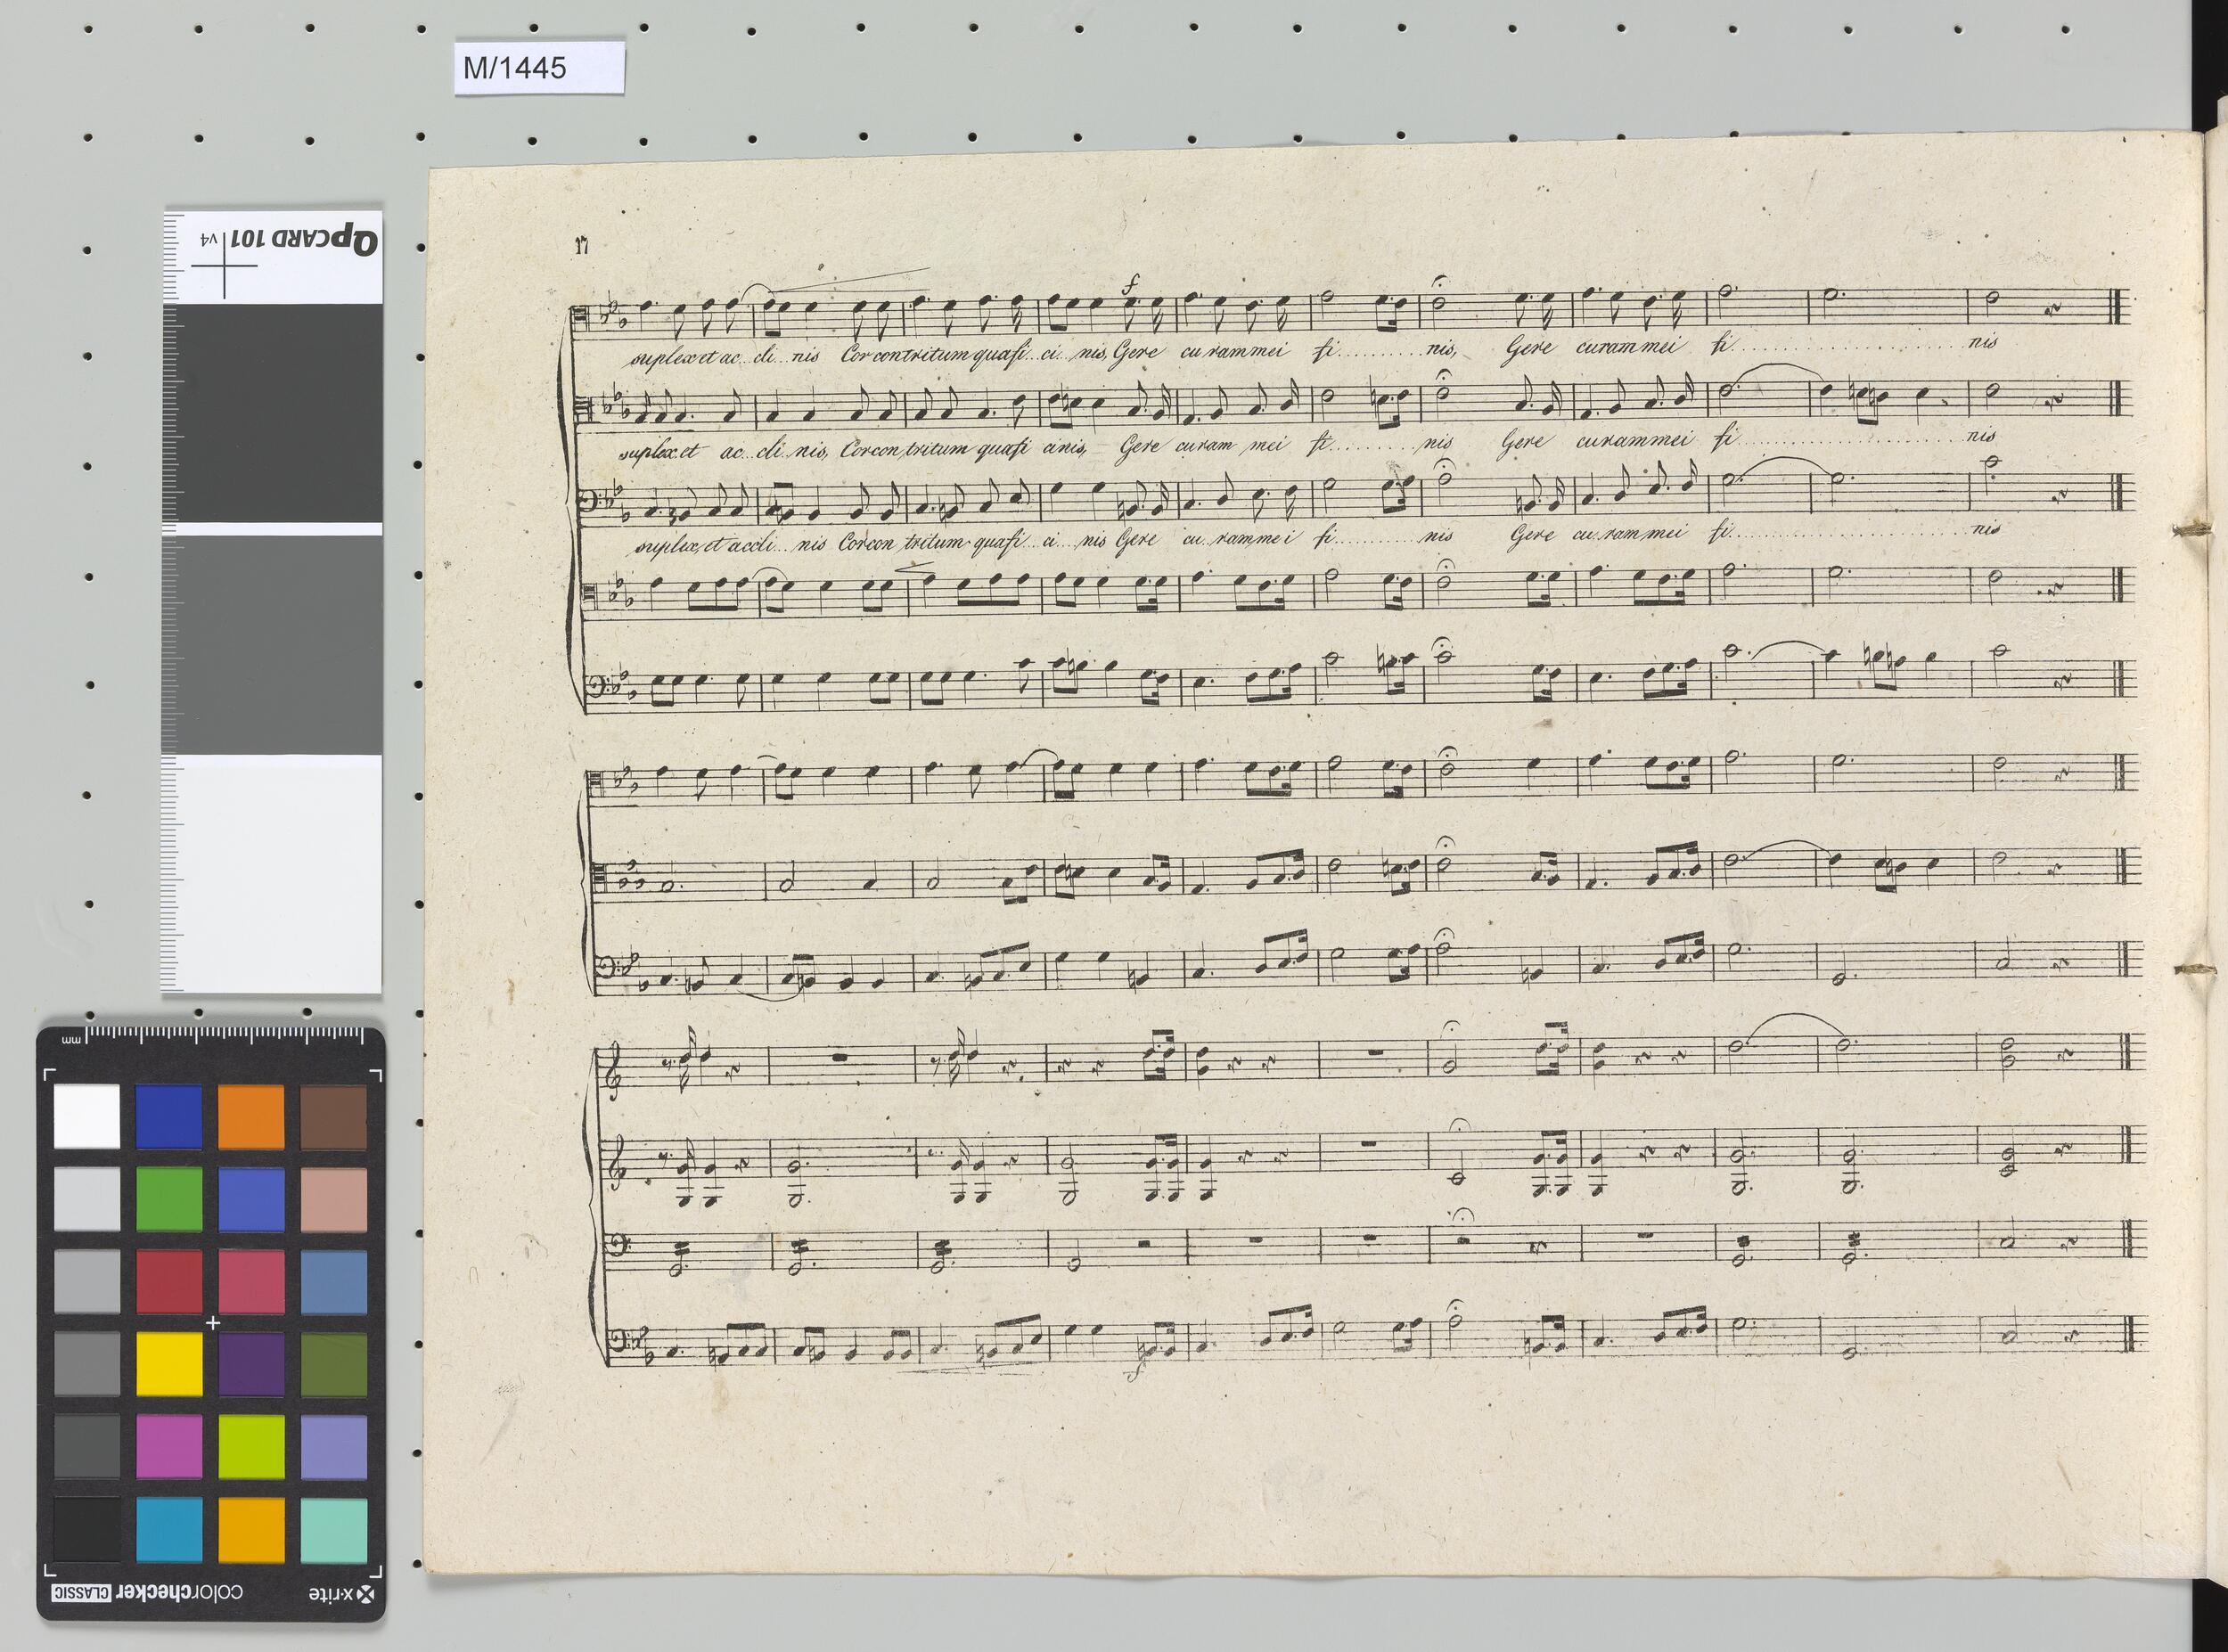
Task: Click the pure white swatch on the colorchecker
Action: [x=87, y=1116]
